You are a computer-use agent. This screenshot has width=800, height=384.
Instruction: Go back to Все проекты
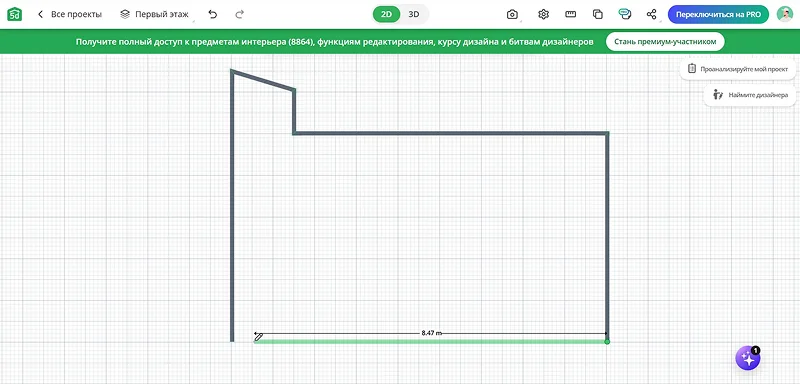coord(70,14)
